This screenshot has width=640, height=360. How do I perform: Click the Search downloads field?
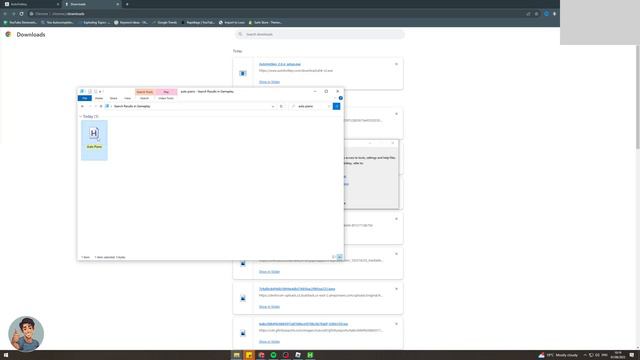(320, 34)
